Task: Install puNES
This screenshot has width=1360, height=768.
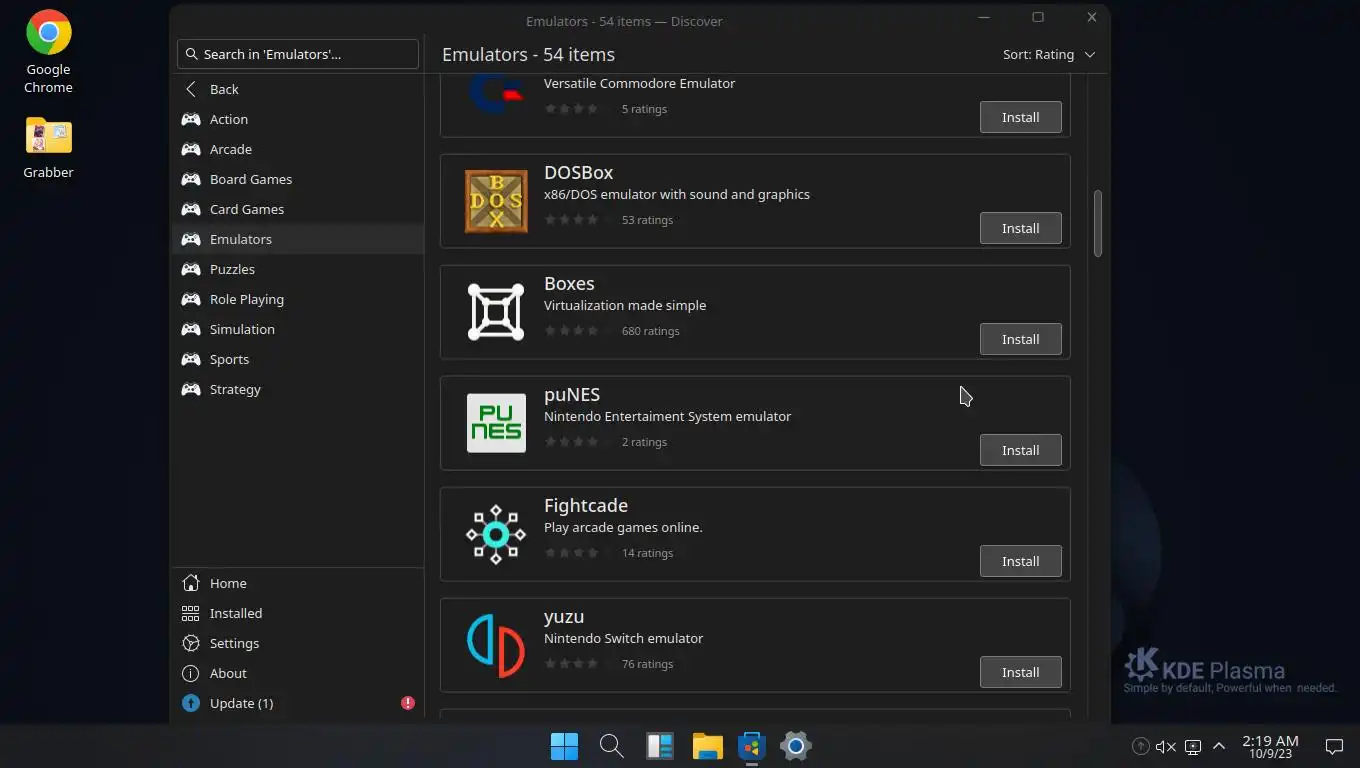Action: pos(1020,450)
